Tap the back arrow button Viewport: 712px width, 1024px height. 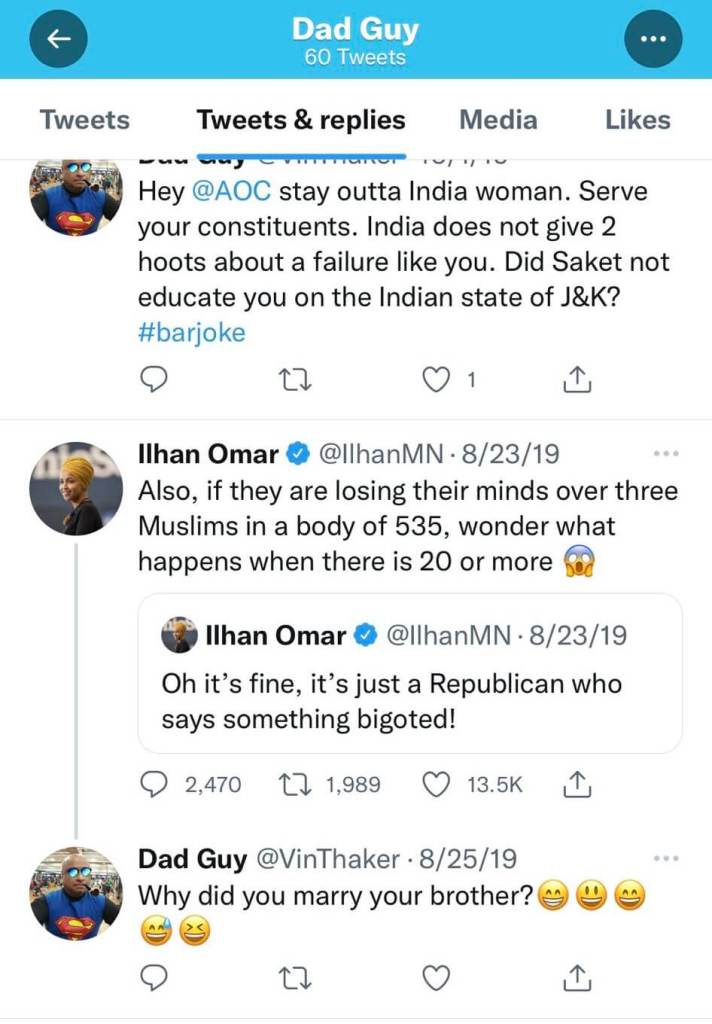[x=58, y=38]
